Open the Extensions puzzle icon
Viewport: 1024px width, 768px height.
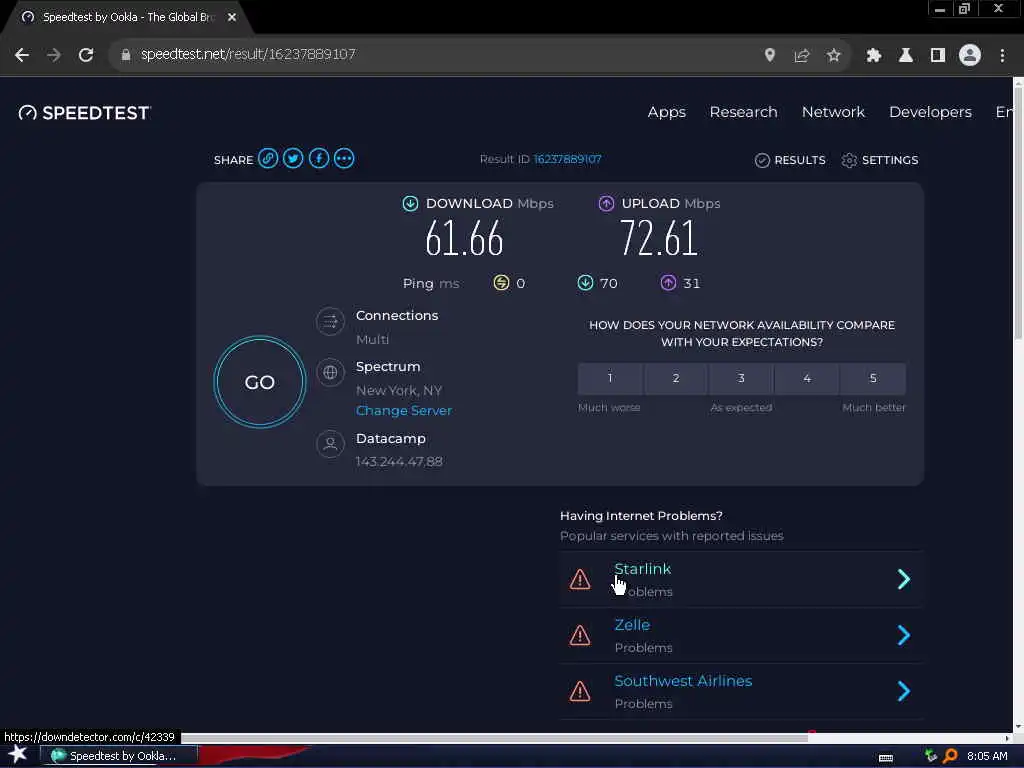pyautogui.click(x=874, y=55)
